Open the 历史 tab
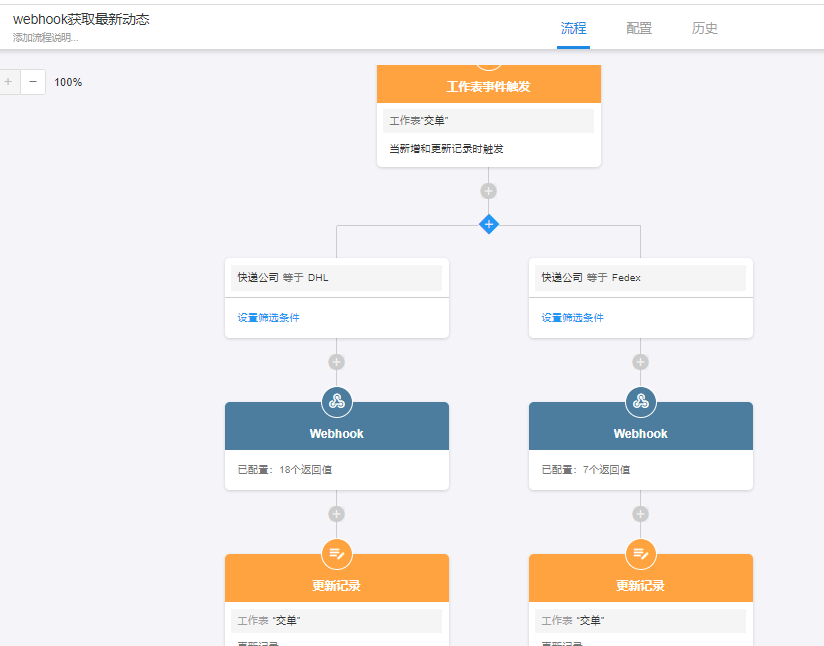The height and width of the screenshot is (646, 824). click(x=705, y=28)
